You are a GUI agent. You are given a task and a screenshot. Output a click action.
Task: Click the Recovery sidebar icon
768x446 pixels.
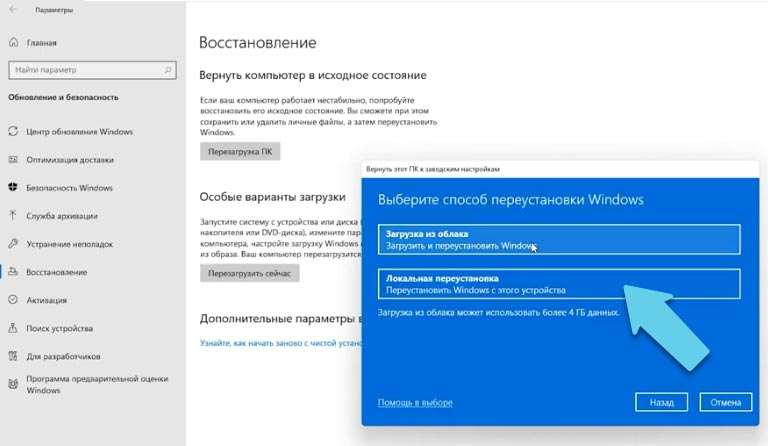tap(13, 272)
